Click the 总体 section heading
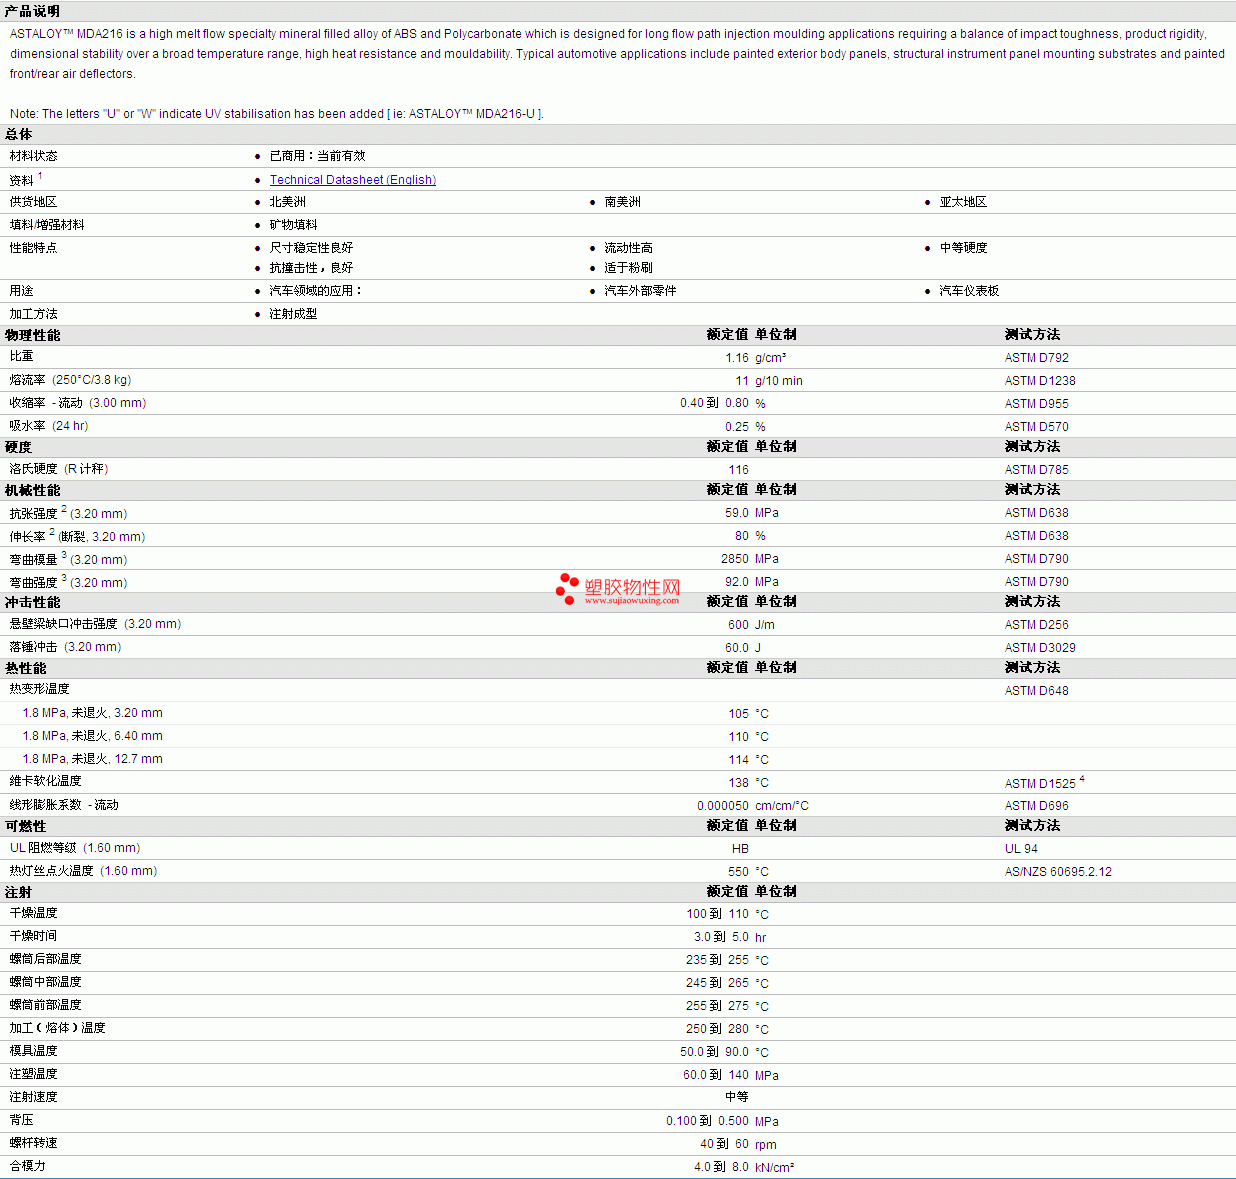Screen dimensions: 1236x1179 18,134
